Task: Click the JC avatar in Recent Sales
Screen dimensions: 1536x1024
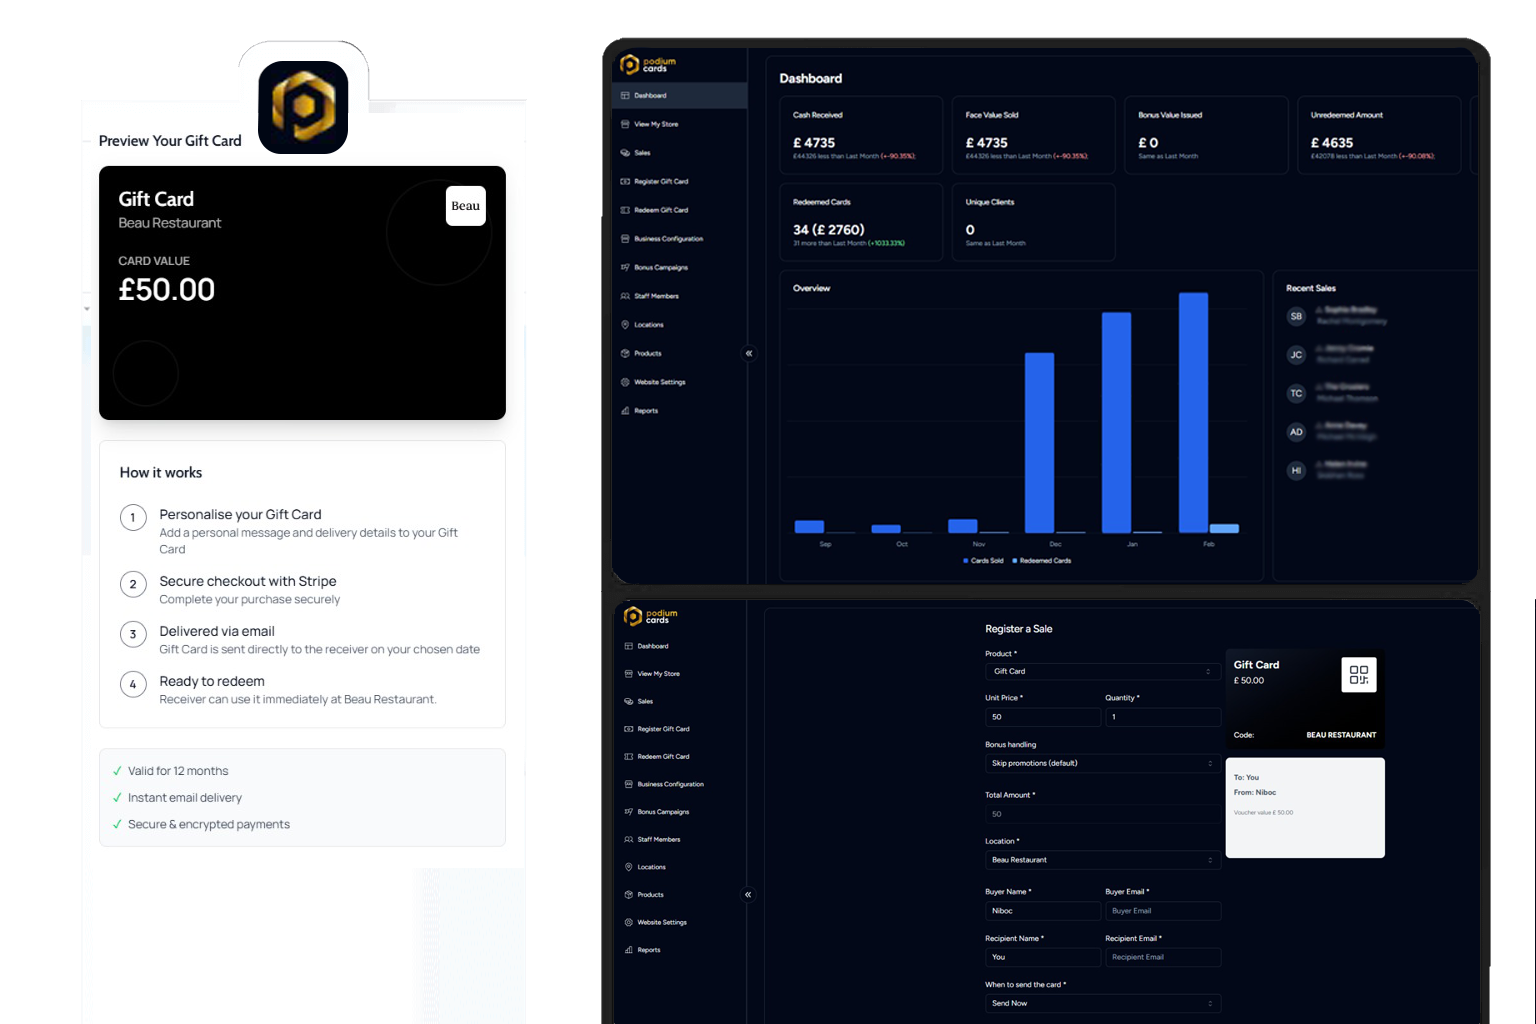Action: (1297, 355)
